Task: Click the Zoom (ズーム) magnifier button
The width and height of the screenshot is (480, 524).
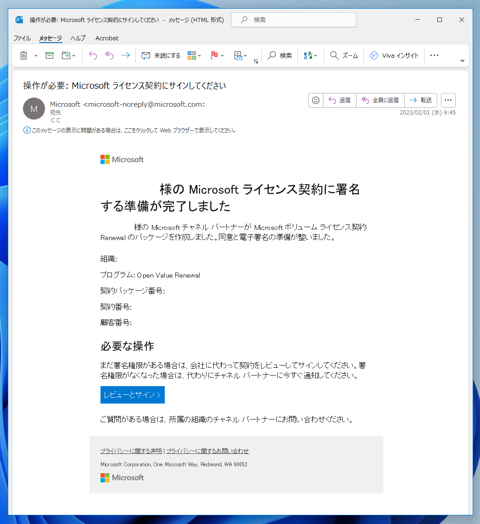Action: tap(344, 55)
